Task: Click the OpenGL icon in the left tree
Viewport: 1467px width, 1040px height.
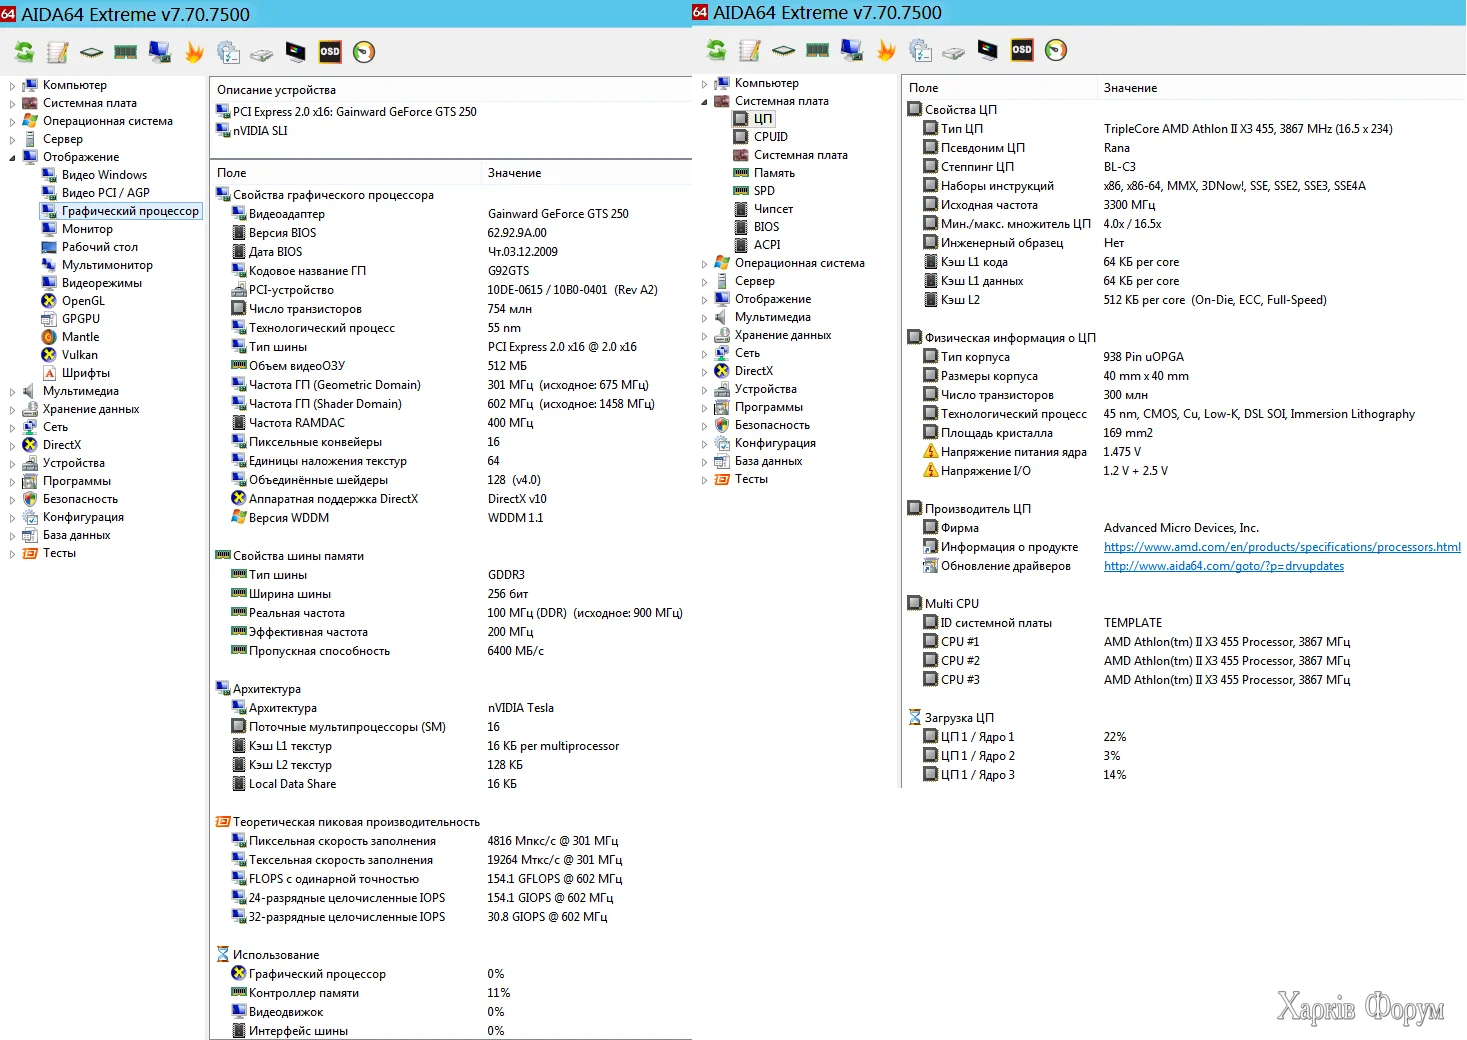Action: coord(49,301)
